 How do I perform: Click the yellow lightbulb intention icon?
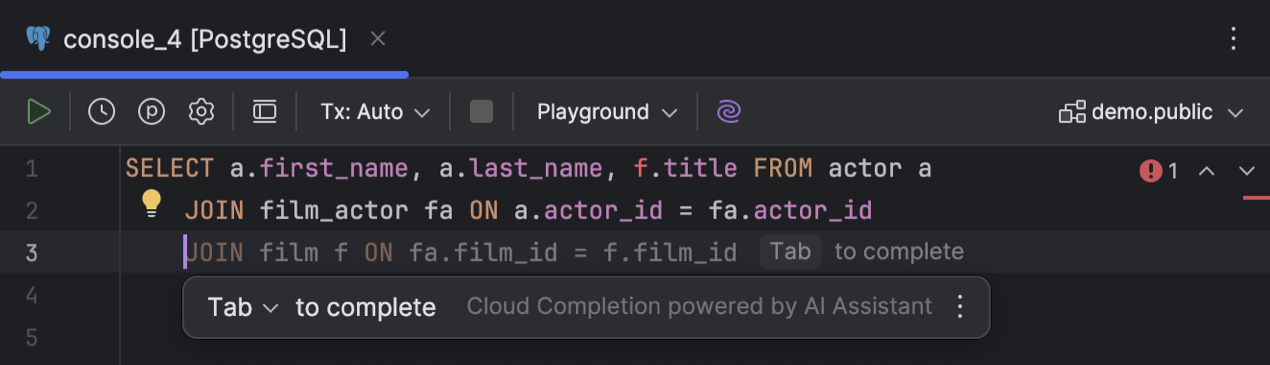tap(151, 203)
